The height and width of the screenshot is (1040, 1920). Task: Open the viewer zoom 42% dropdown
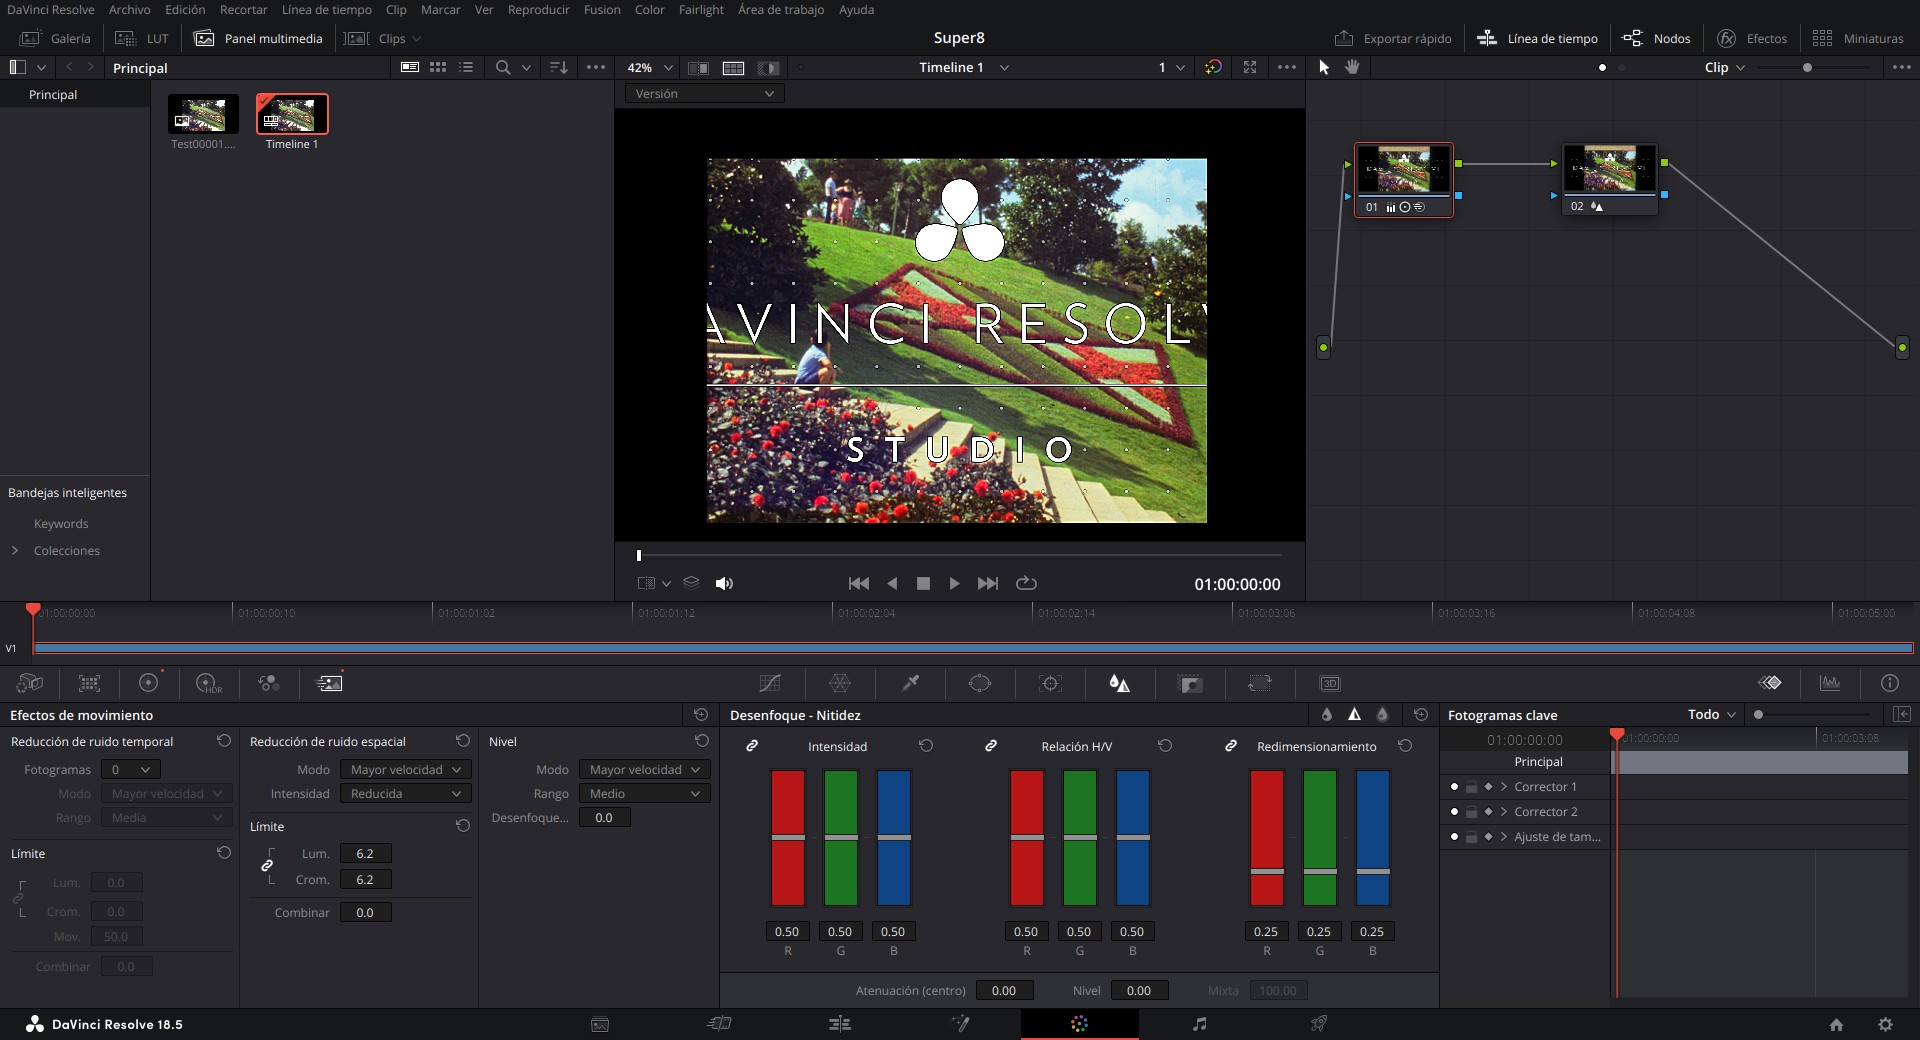click(x=650, y=67)
